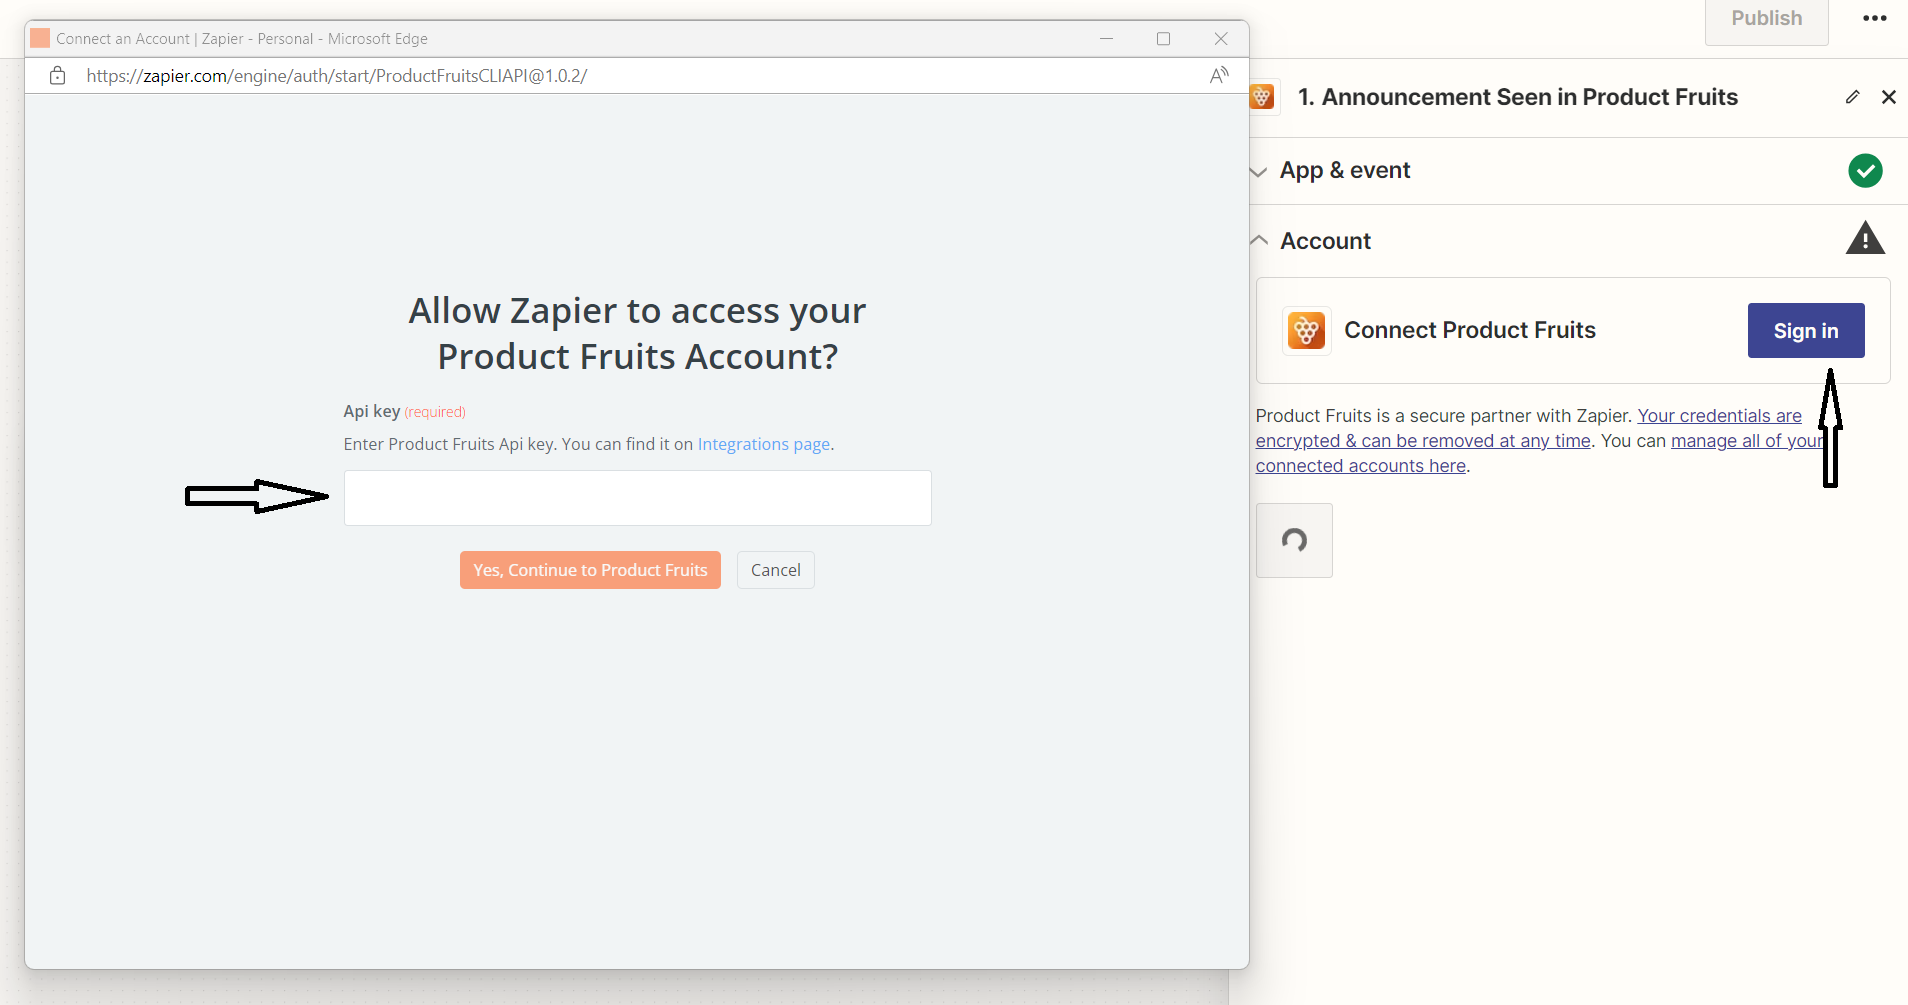Click the warning triangle on the Account section
Screen dimensions: 1908x1005
click(x=1864, y=238)
